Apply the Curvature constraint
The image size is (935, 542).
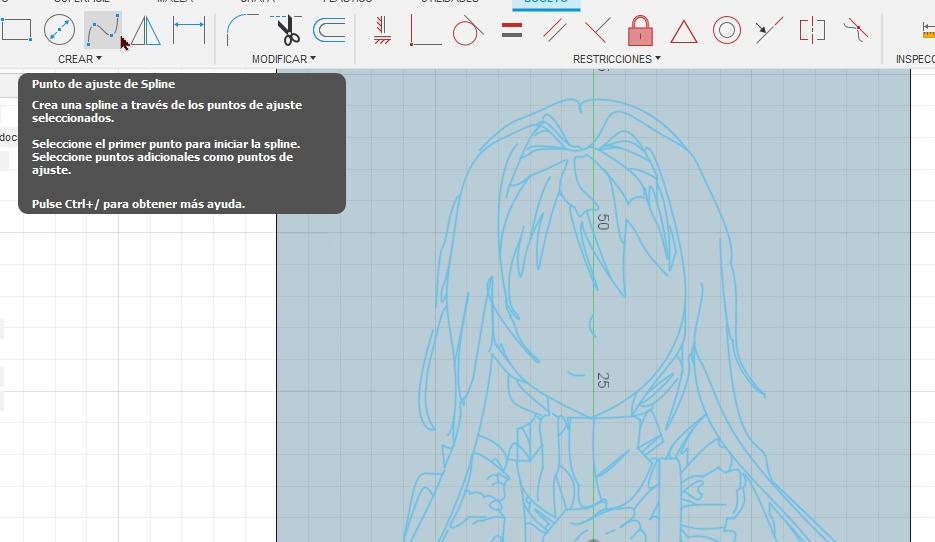[x=856, y=30]
